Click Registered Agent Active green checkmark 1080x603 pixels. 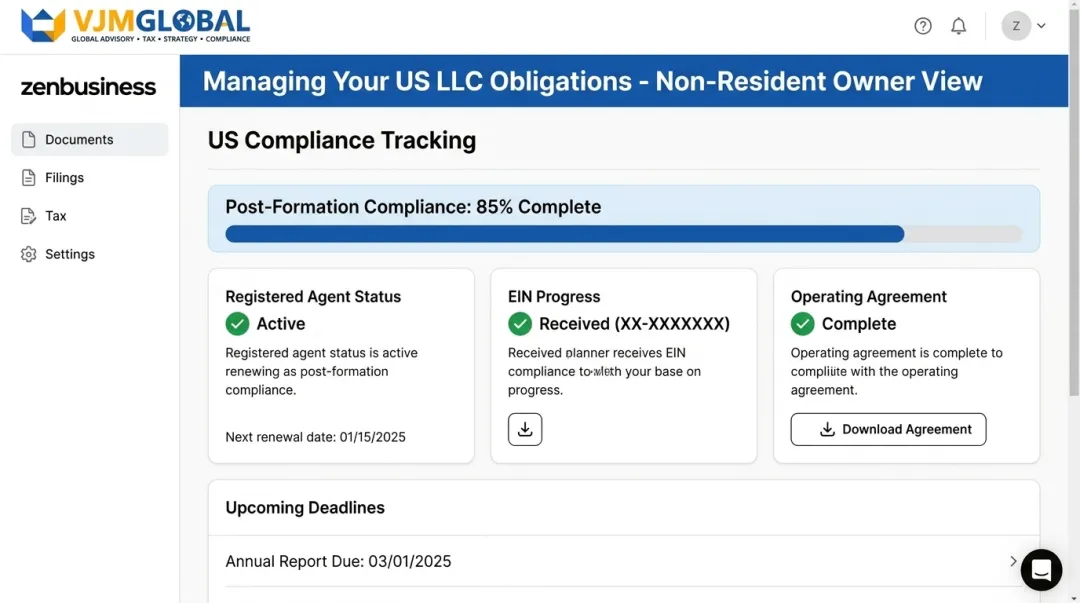(x=237, y=324)
